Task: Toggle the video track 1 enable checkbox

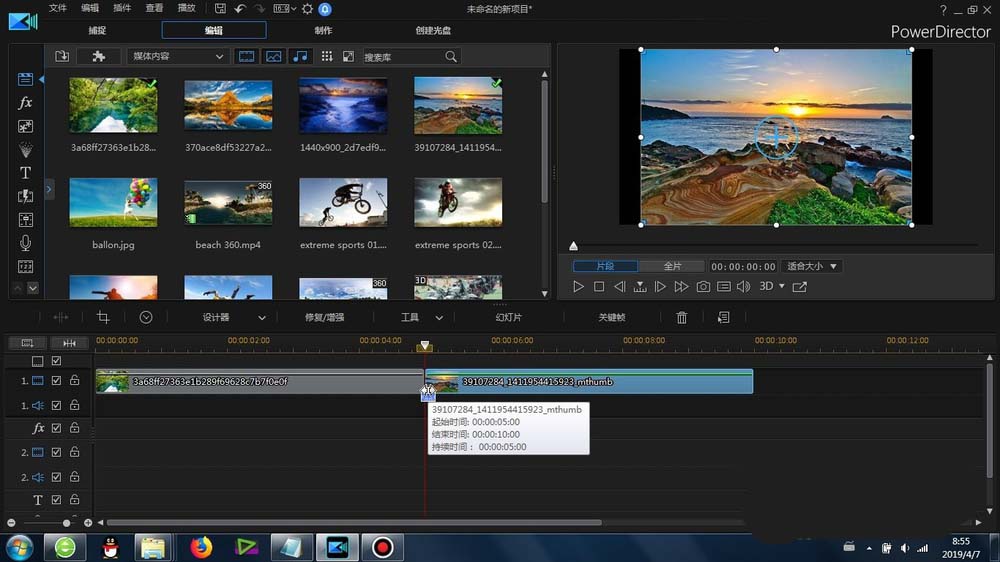Action: [x=57, y=381]
